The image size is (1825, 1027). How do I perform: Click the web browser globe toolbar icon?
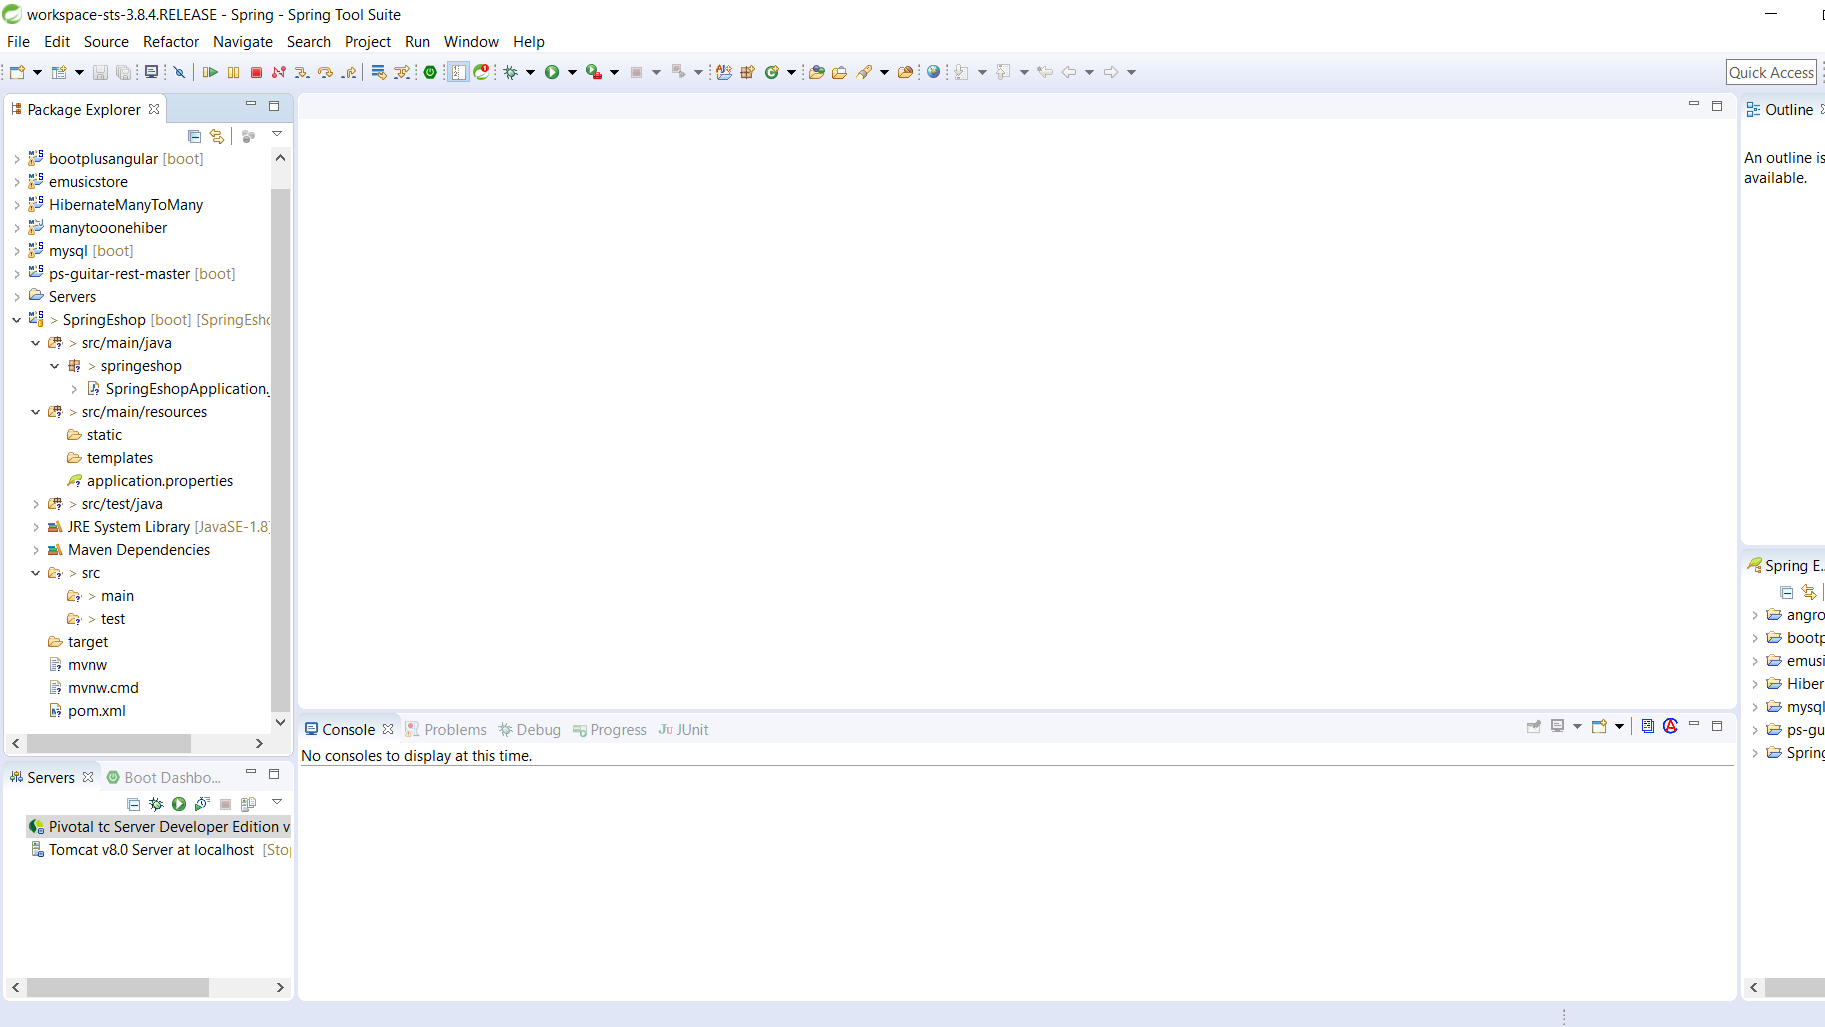click(933, 72)
